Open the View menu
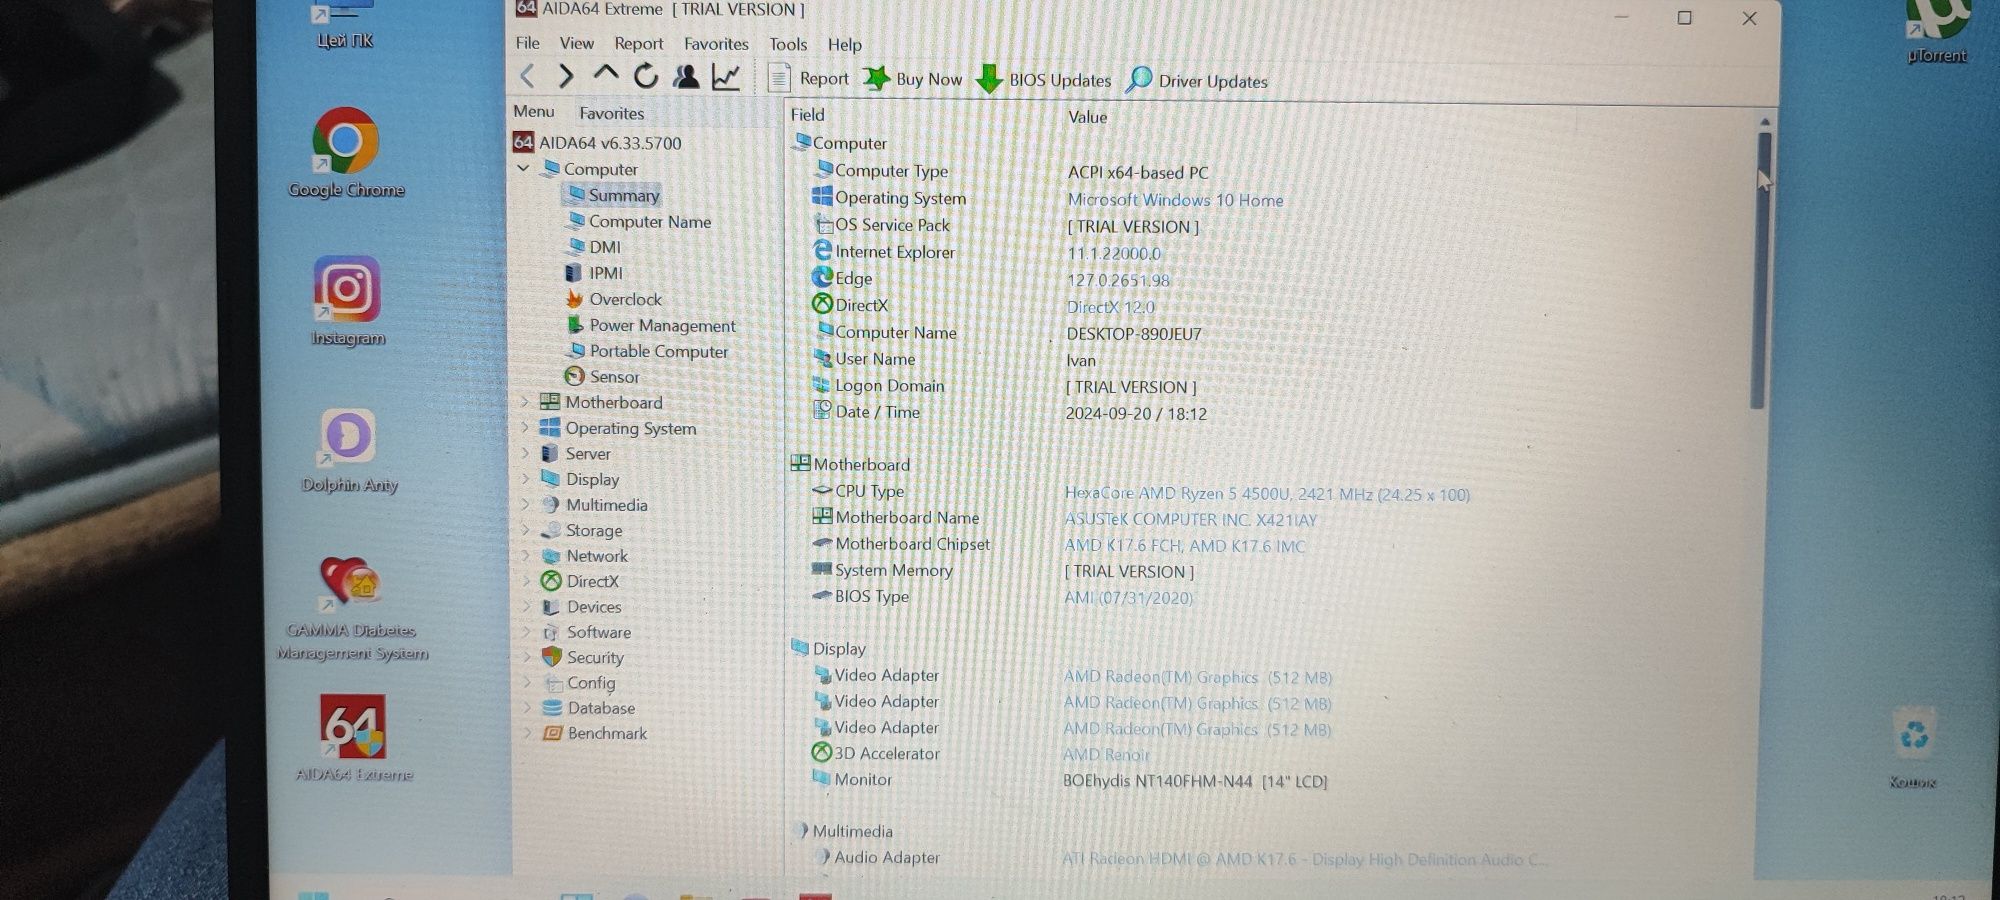This screenshot has height=900, width=2000. pyautogui.click(x=576, y=43)
